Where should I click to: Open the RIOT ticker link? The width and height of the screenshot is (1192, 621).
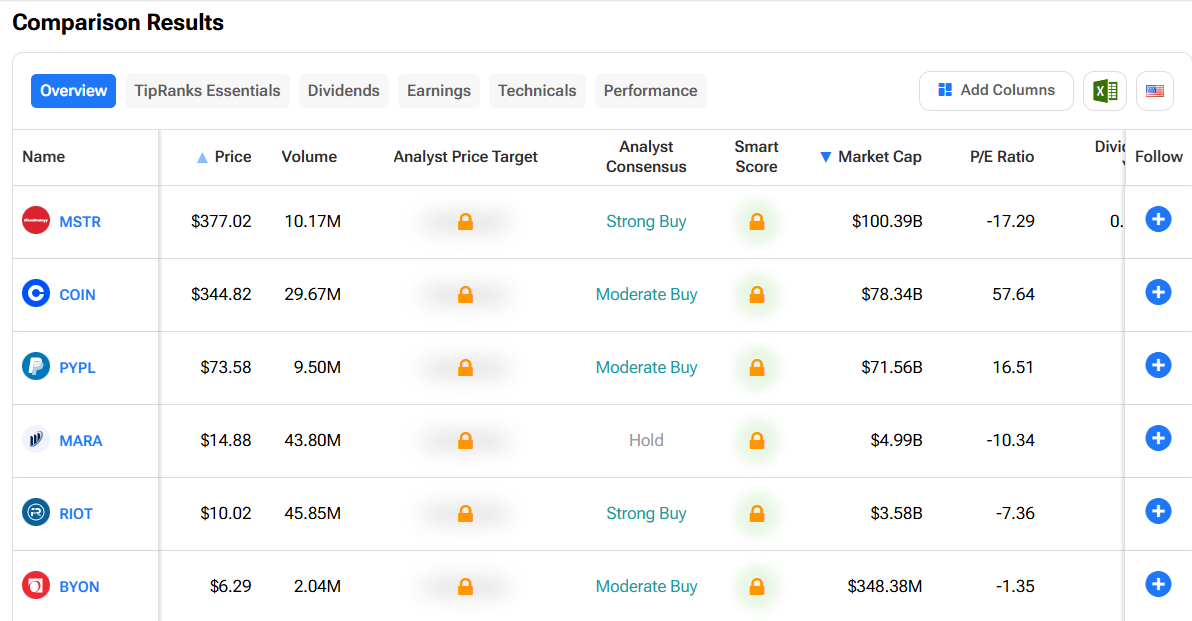click(x=76, y=513)
